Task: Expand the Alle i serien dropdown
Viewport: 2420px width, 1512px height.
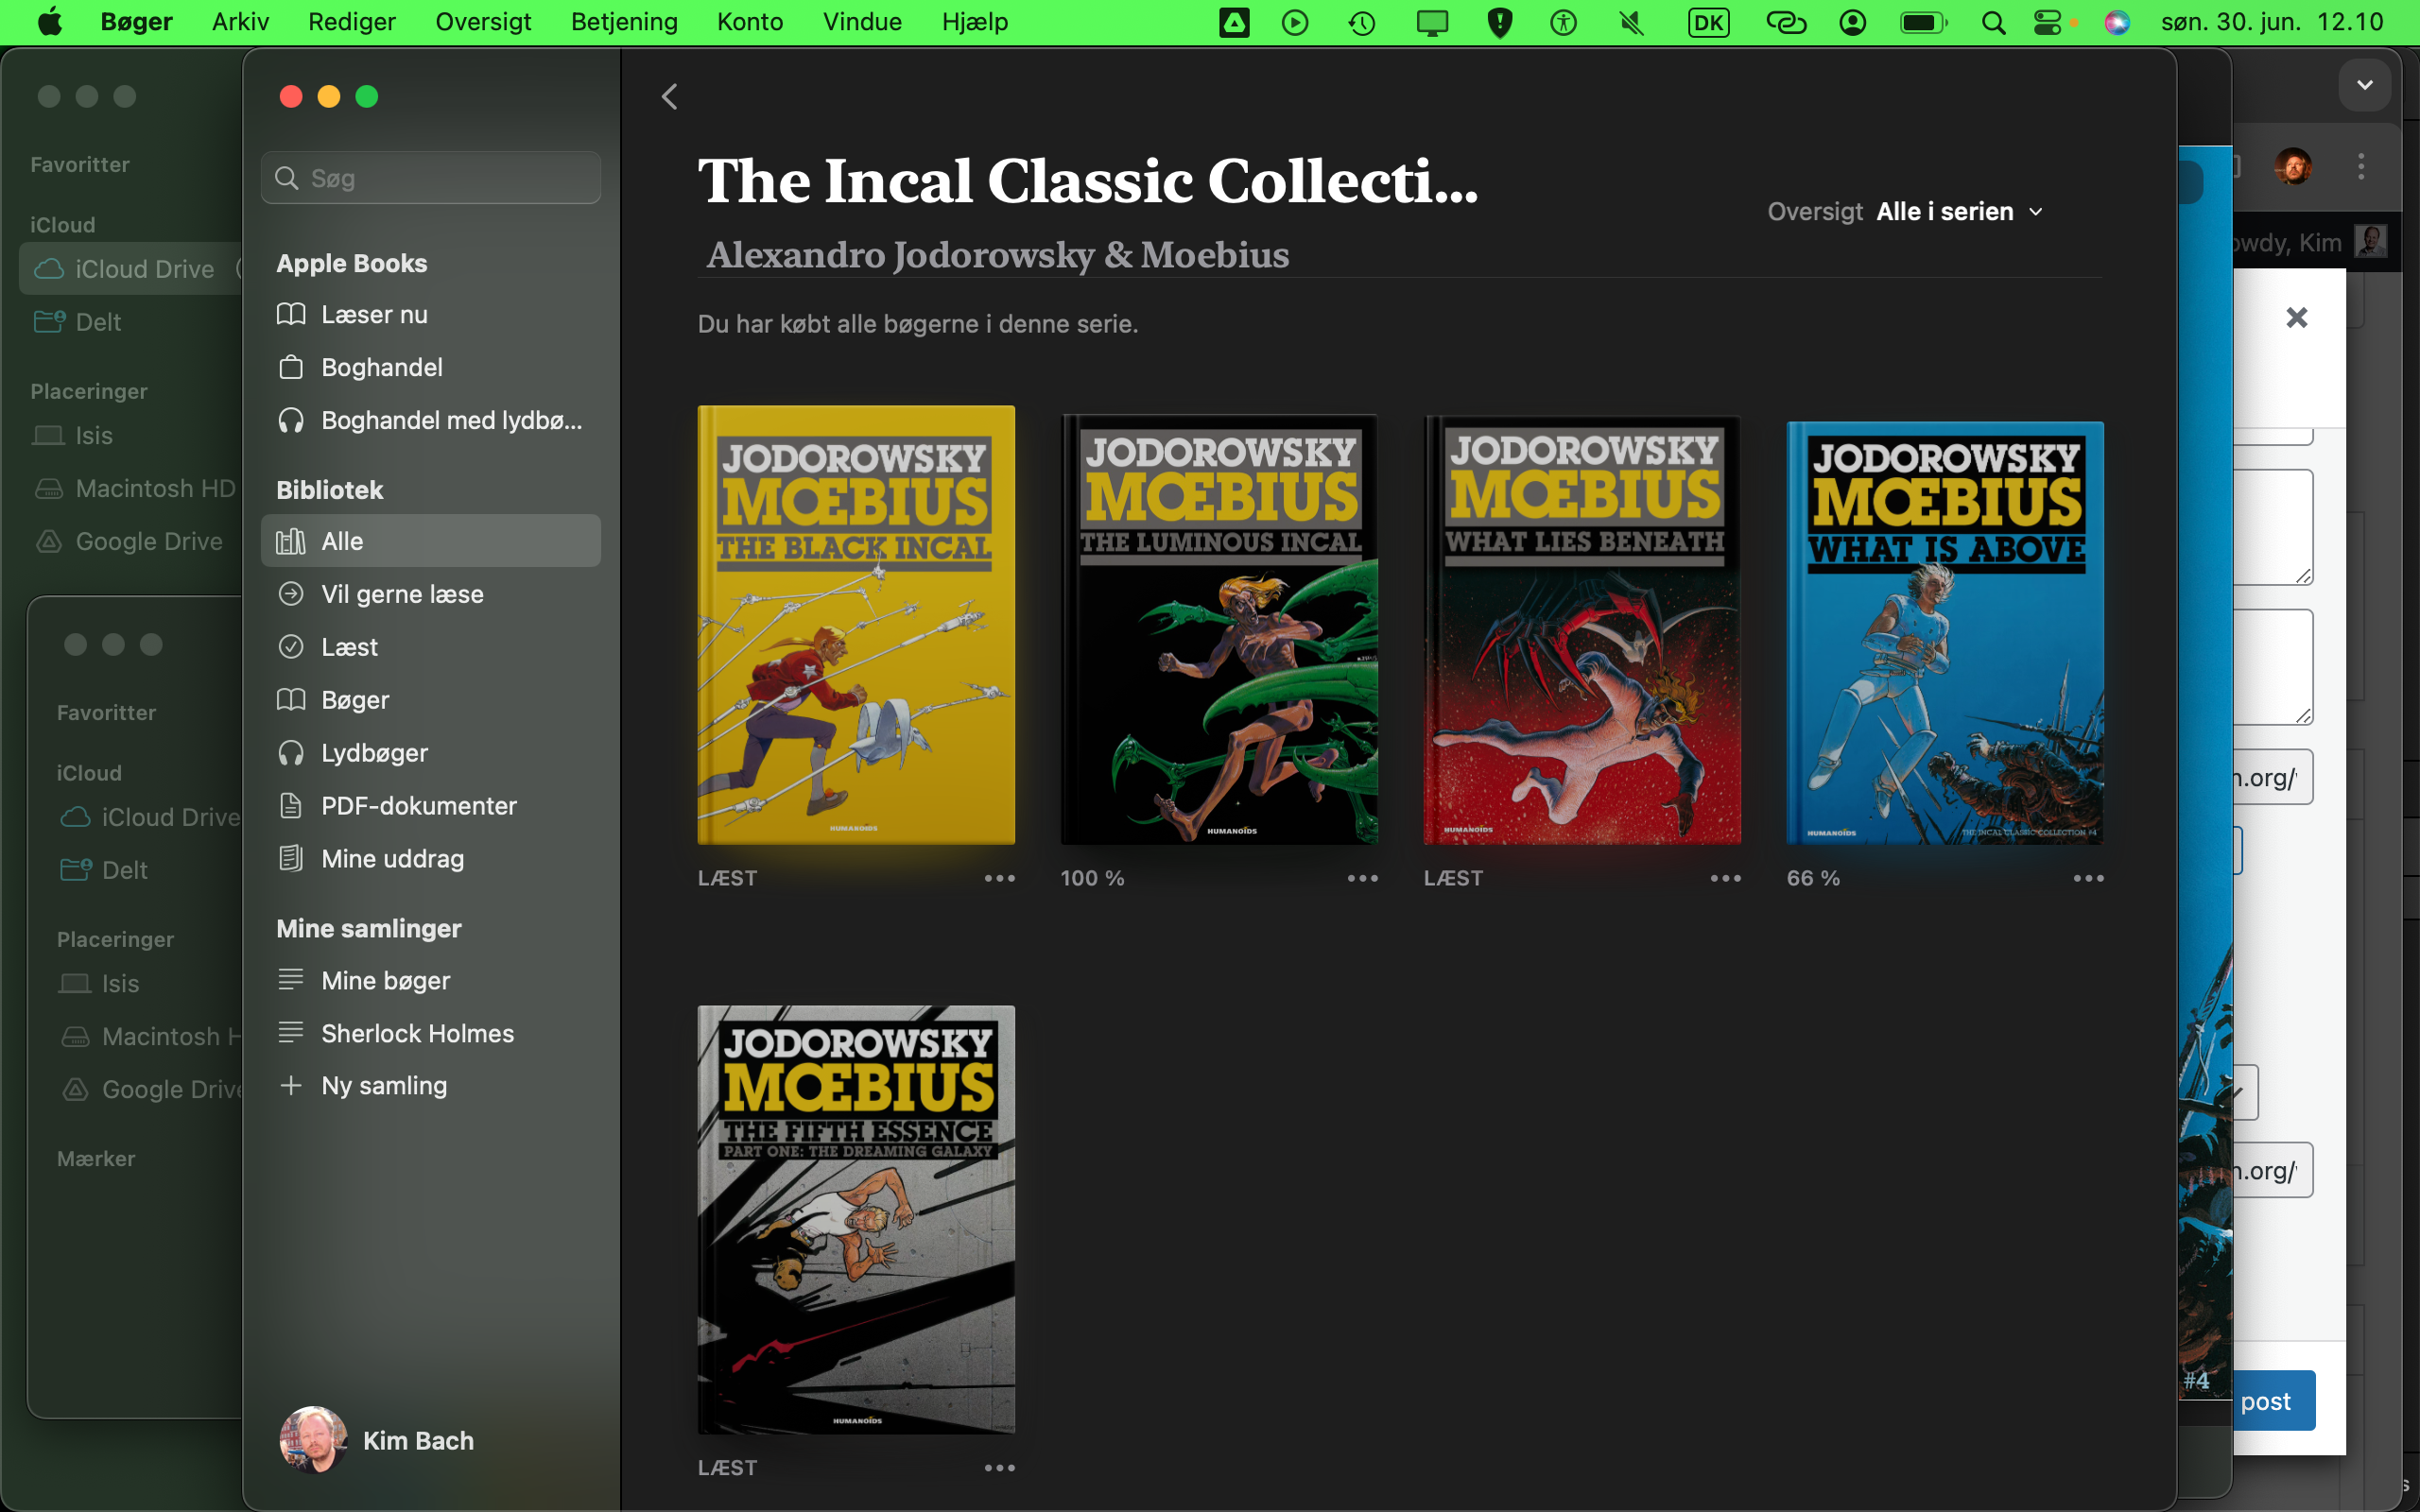Action: coord(1960,212)
